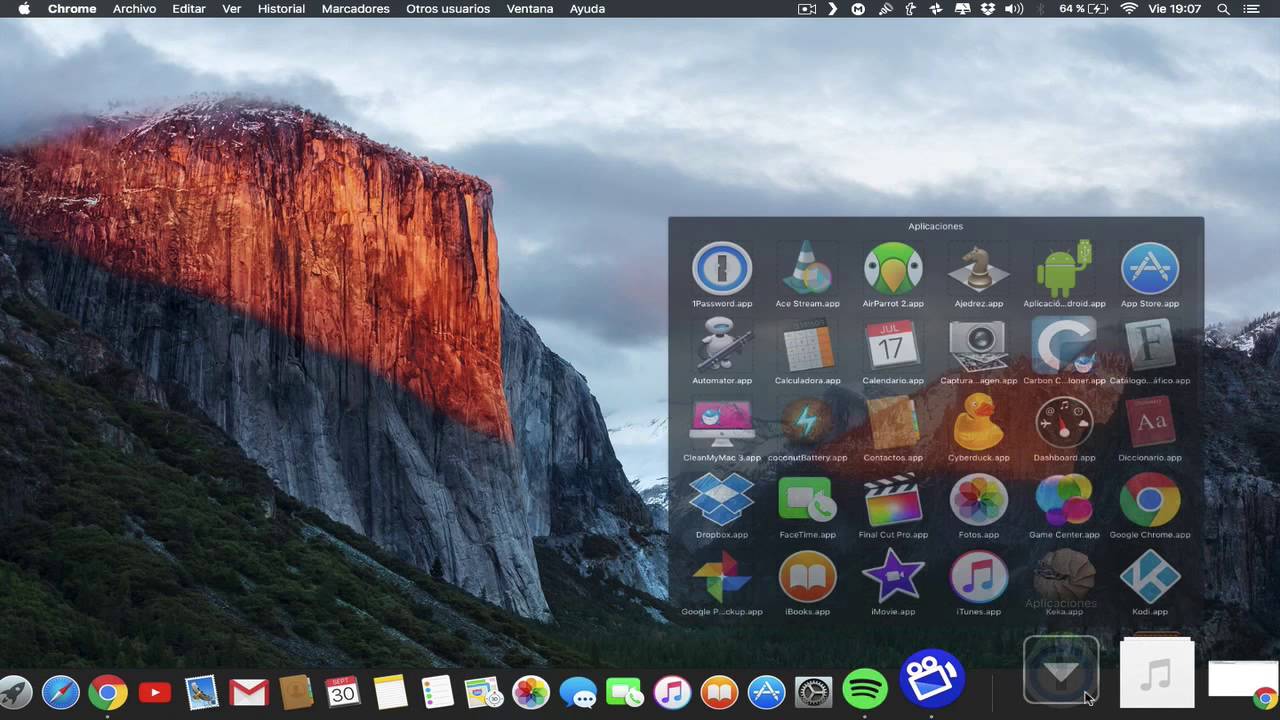Open the Calendar icon showing 30 in the Dock
The image size is (1280, 720).
pyautogui.click(x=343, y=692)
